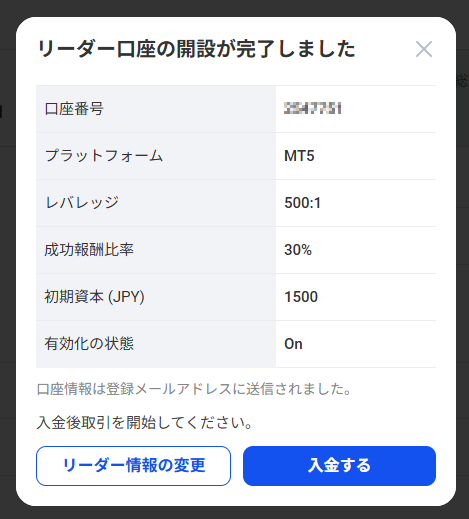Image resolution: width=469 pixels, height=519 pixels.
Task: Select the 30% success fee value
Action: tap(298, 250)
